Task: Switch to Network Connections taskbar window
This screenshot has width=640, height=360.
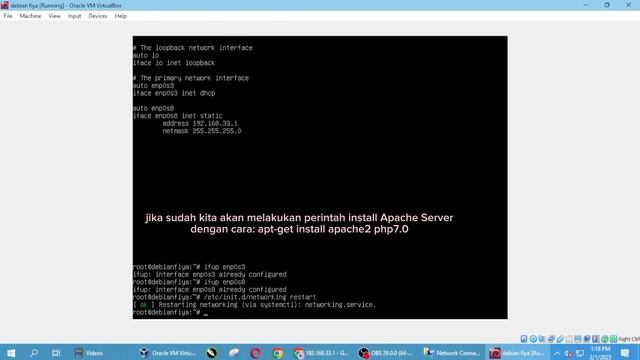Action: (x=451, y=353)
